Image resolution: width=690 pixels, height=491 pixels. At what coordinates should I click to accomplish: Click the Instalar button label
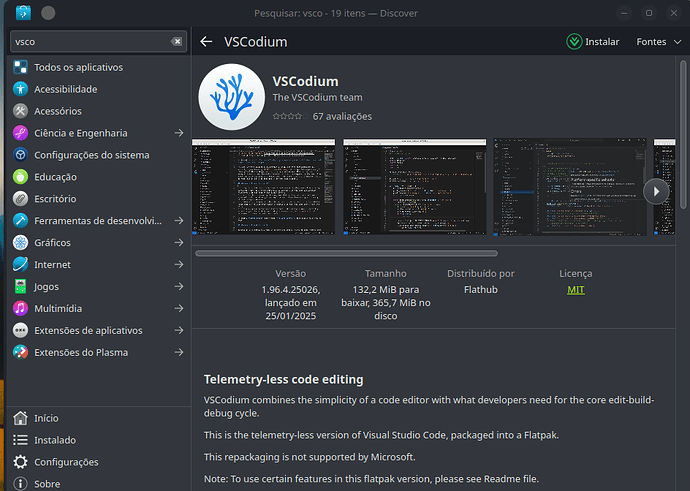coord(602,42)
